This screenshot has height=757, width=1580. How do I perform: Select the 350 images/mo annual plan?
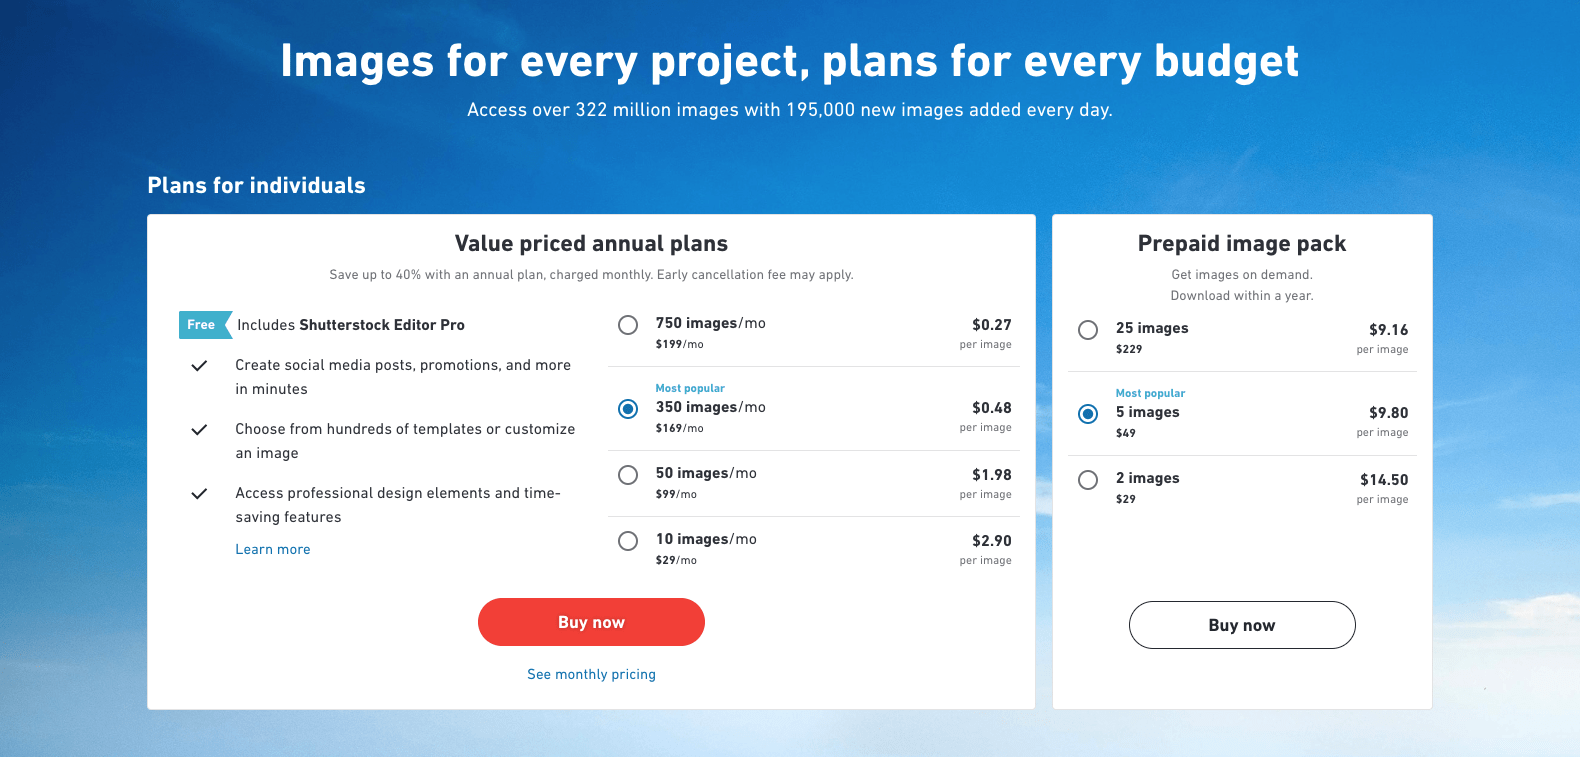click(628, 408)
